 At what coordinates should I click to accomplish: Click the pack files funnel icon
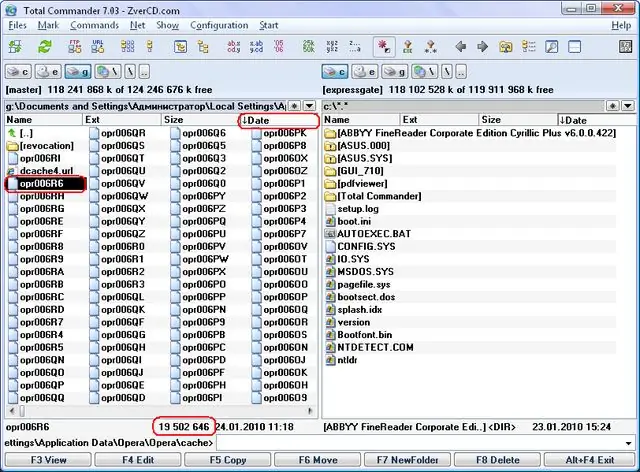407,47
